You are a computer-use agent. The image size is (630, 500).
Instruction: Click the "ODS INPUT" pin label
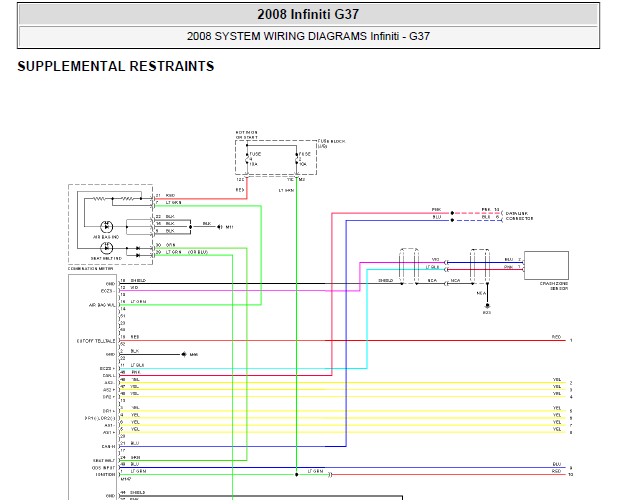pos(103,468)
